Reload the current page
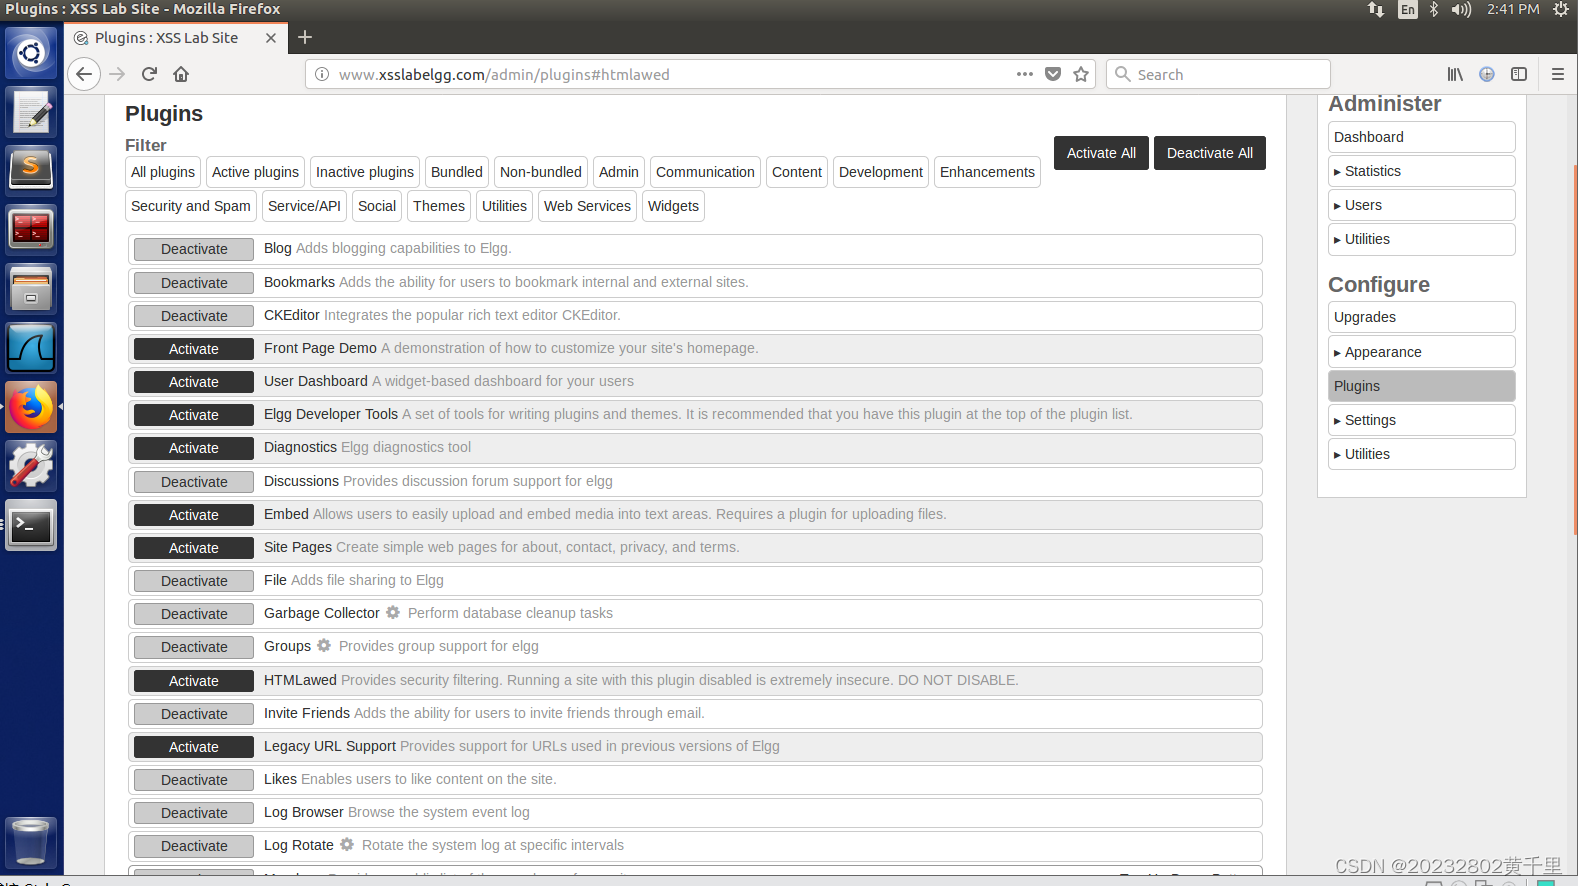 pyautogui.click(x=149, y=74)
